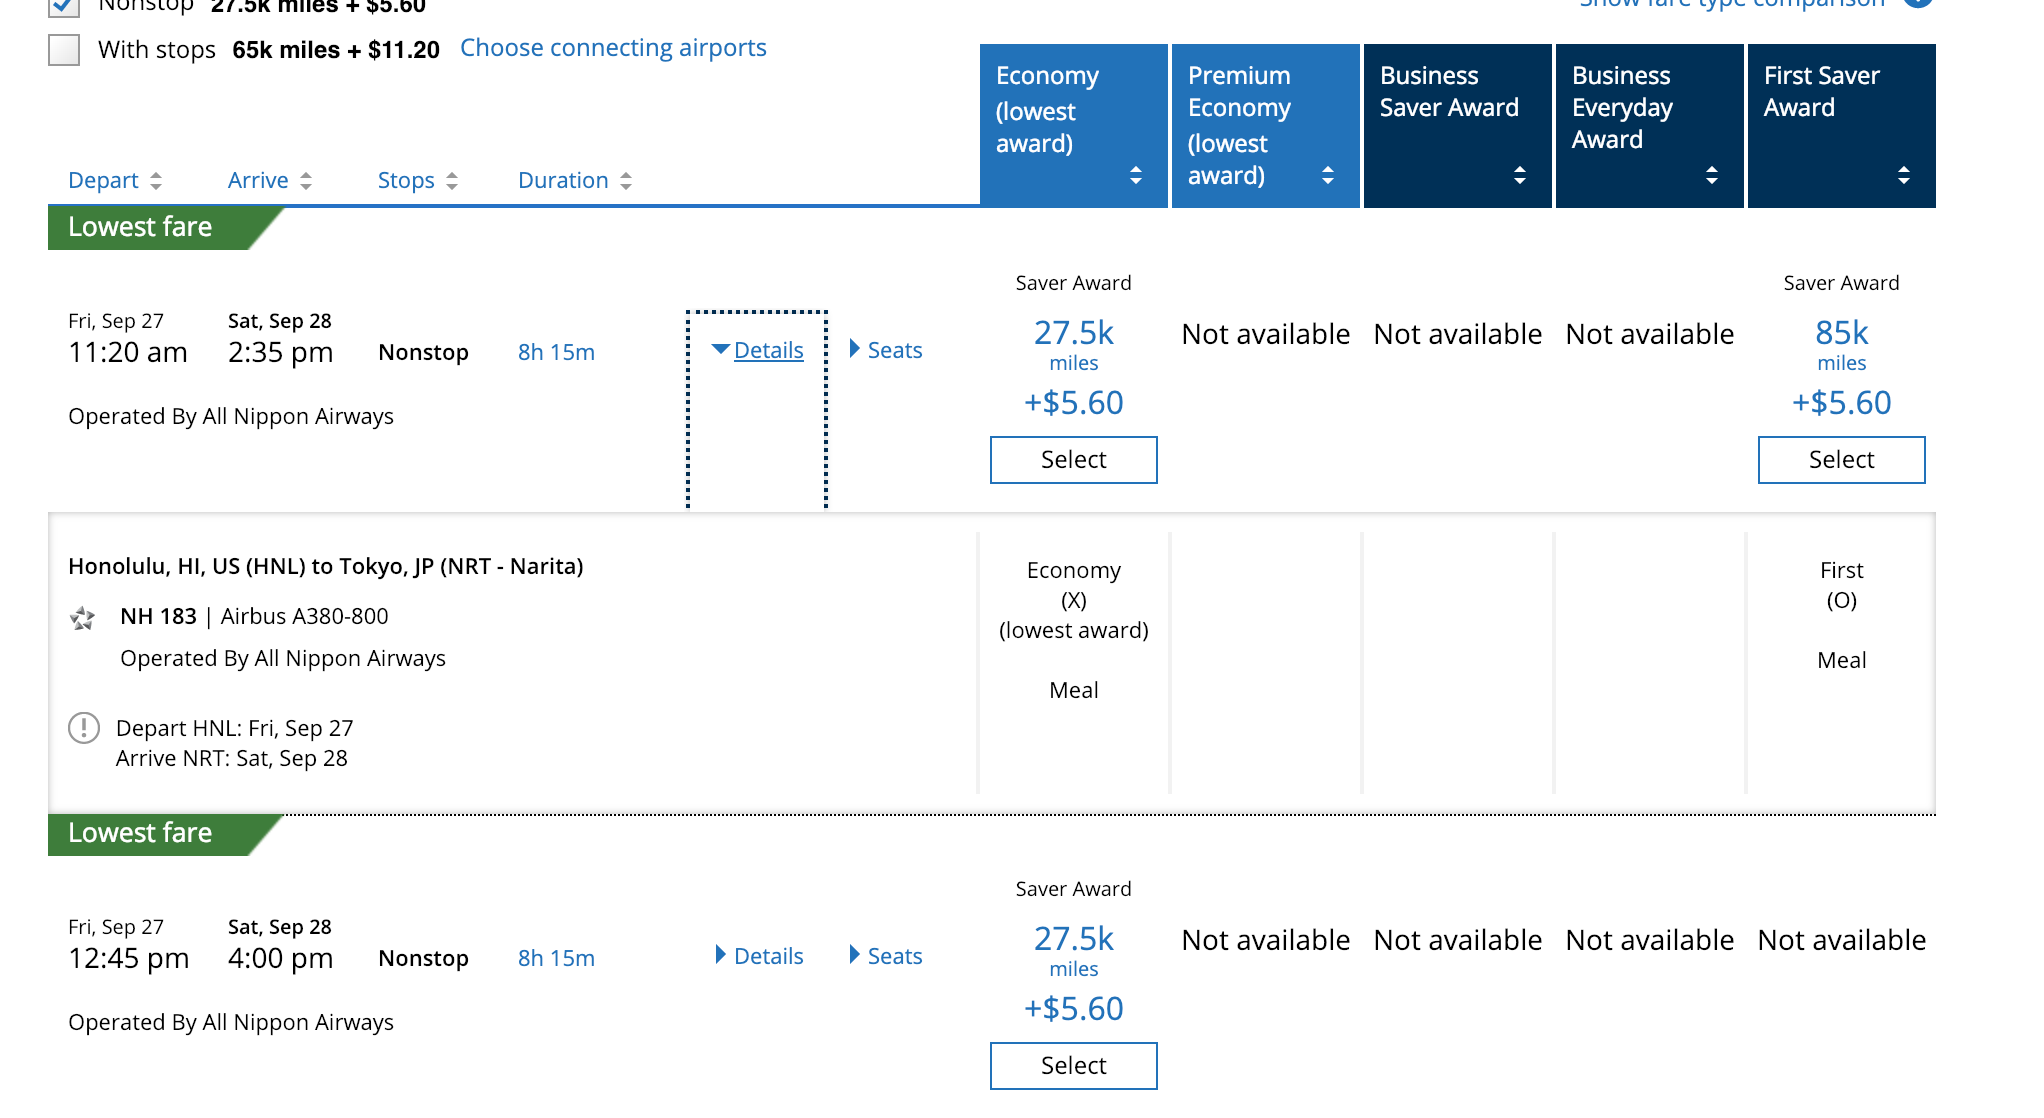The height and width of the screenshot is (1118, 2044).
Task: Expand Details for the 12:45 pm flight
Action: click(x=760, y=956)
